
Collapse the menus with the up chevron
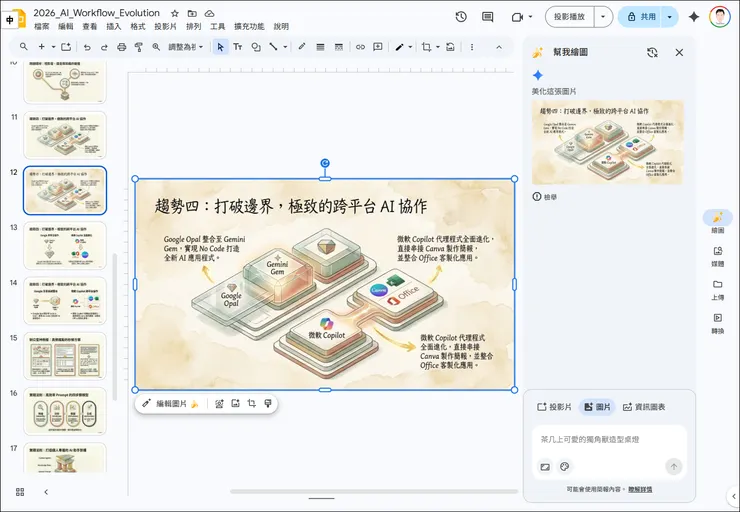499,47
